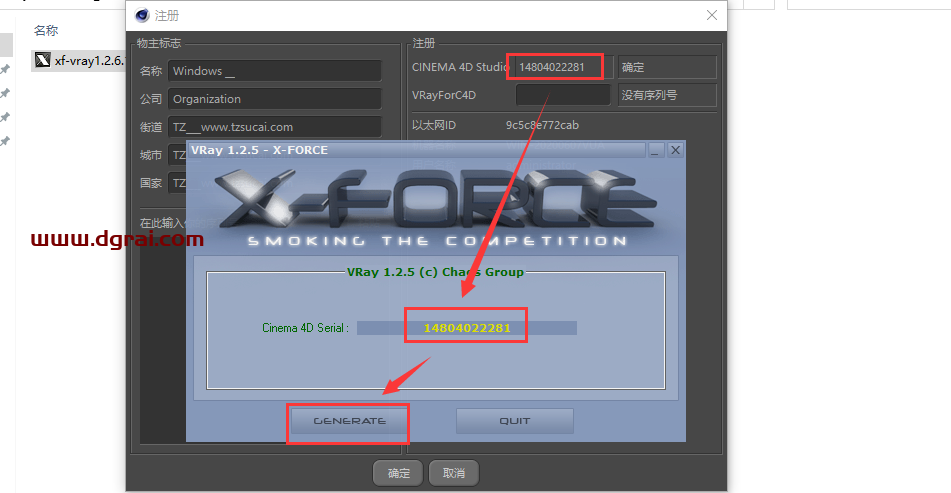Click the CINEMA 4D Studio serial number field
Viewport: 951px width, 493px height.
coord(562,67)
